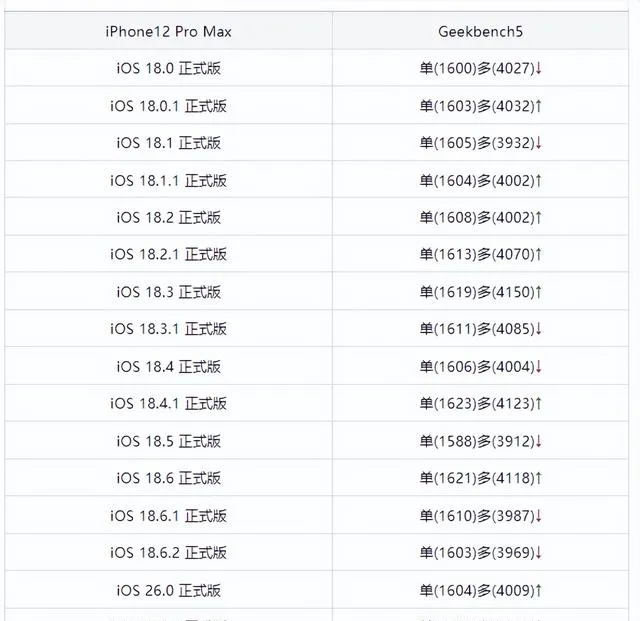Select the iOS 18.6.2 正式版 cell
Screen dimensions: 640x621
click(x=168, y=552)
